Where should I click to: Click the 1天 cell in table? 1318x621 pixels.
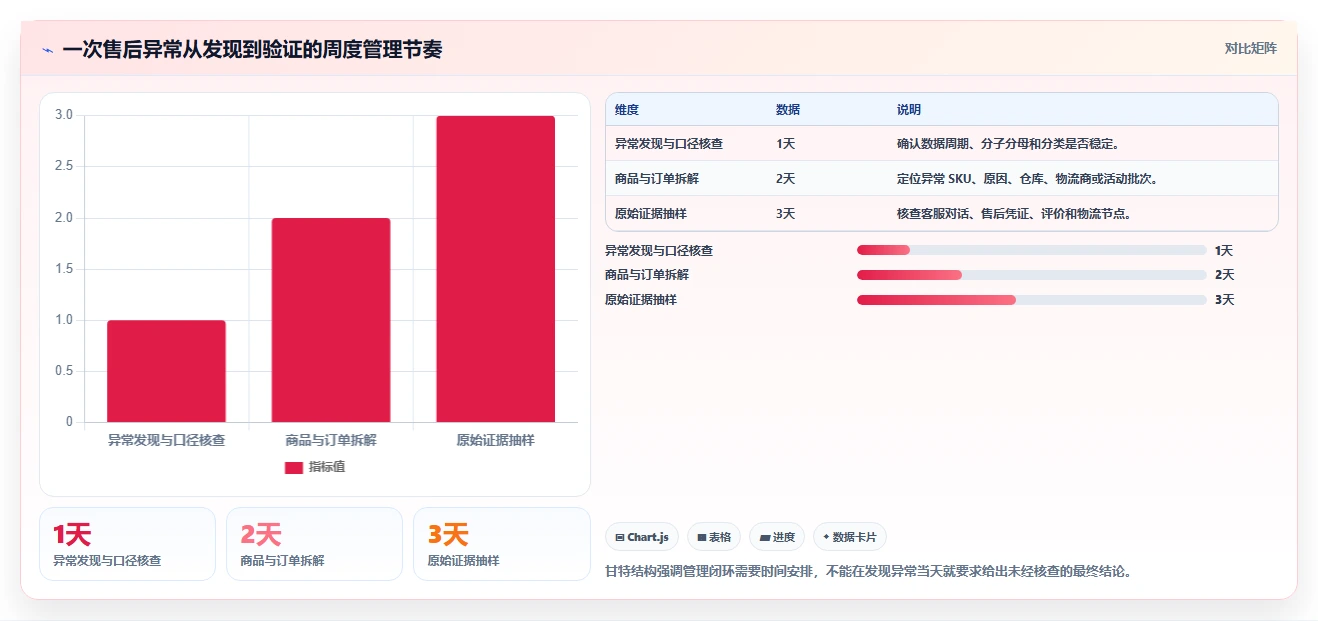pyautogui.click(x=785, y=144)
